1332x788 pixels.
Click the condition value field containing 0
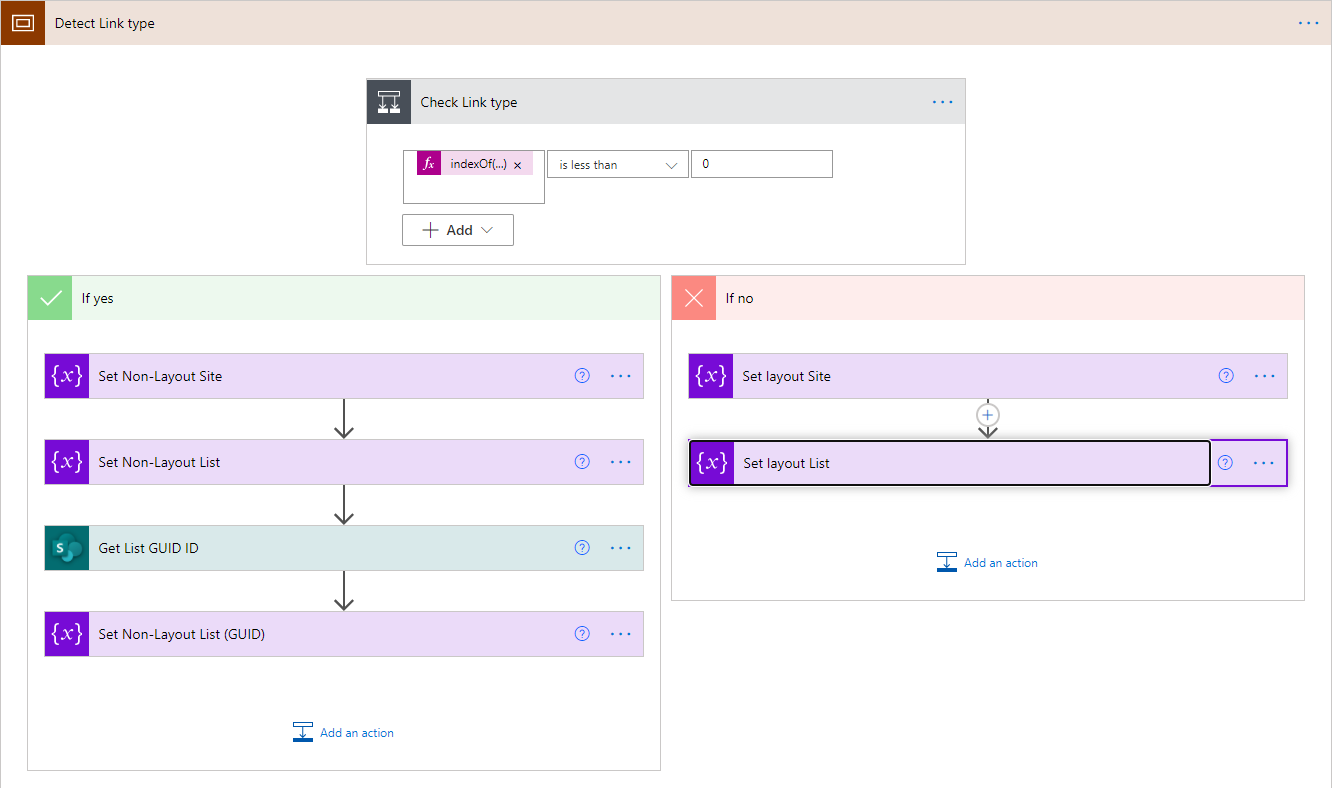tap(761, 164)
